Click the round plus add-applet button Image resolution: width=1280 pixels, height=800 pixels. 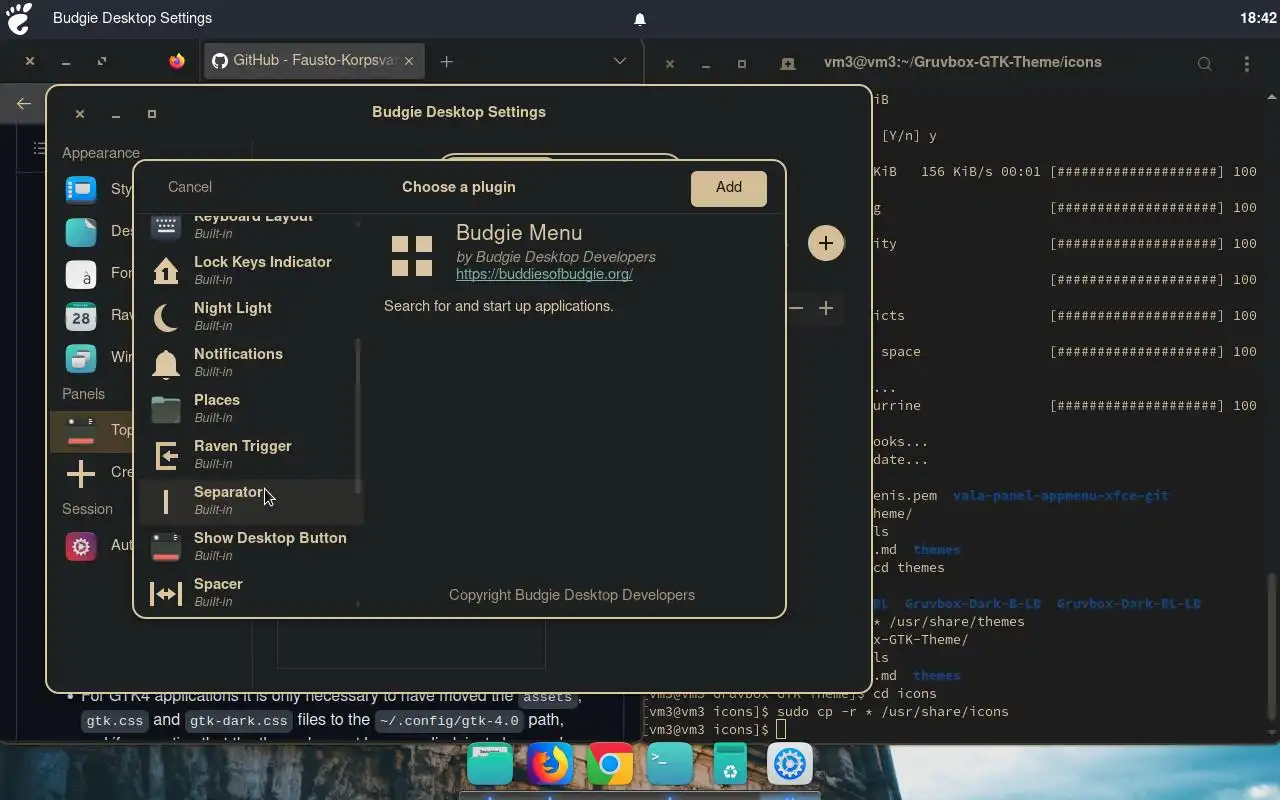click(825, 243)
